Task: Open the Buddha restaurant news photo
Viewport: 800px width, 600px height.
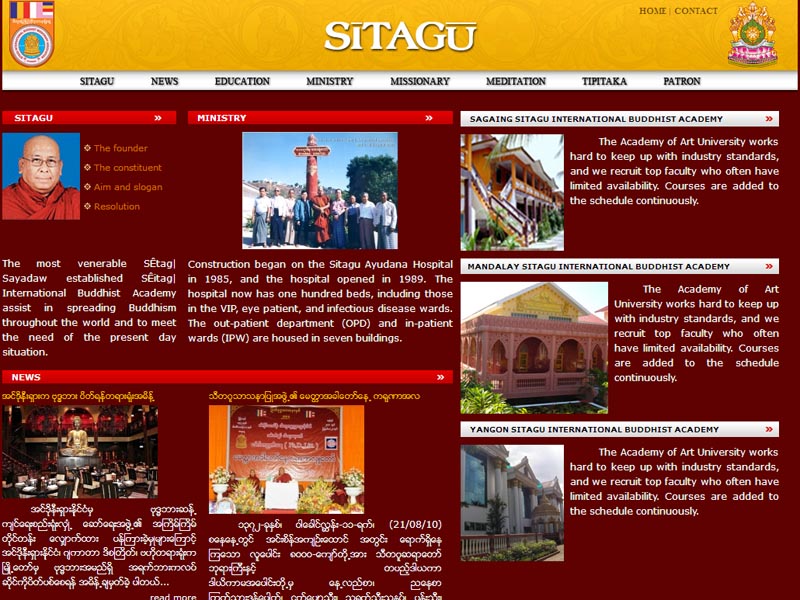Action: (80, 452)
